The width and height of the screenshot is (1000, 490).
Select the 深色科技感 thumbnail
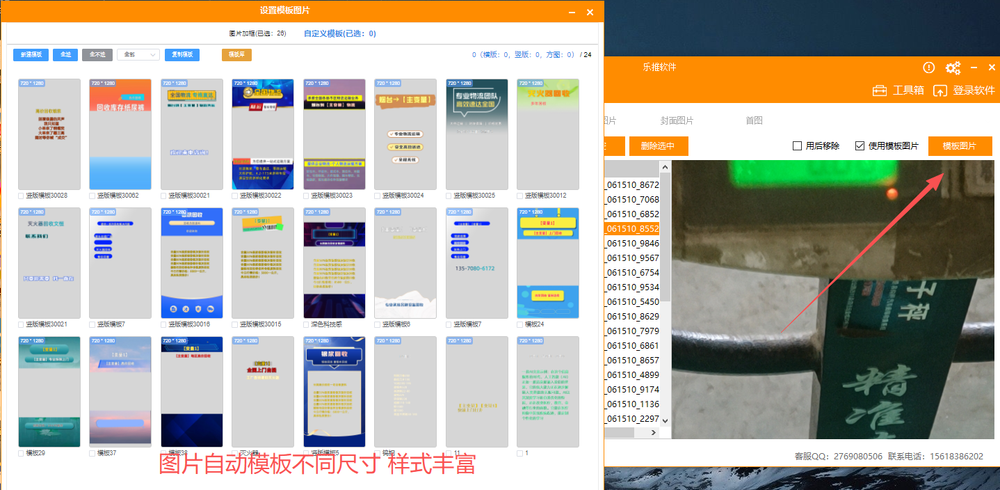coord(334,263)
